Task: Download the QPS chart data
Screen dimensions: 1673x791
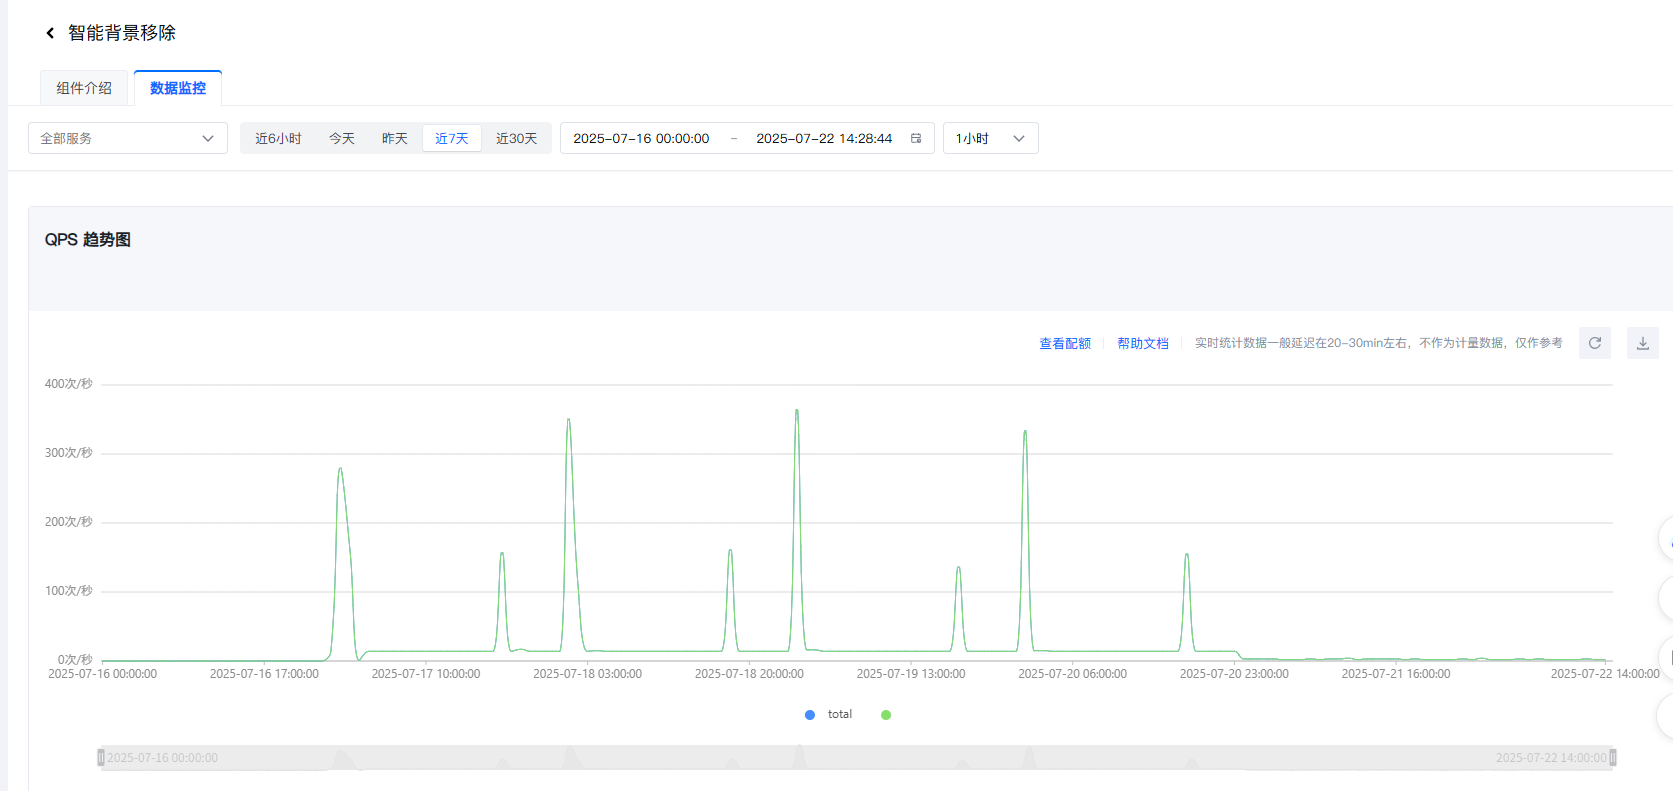Action: (1642, 343)
